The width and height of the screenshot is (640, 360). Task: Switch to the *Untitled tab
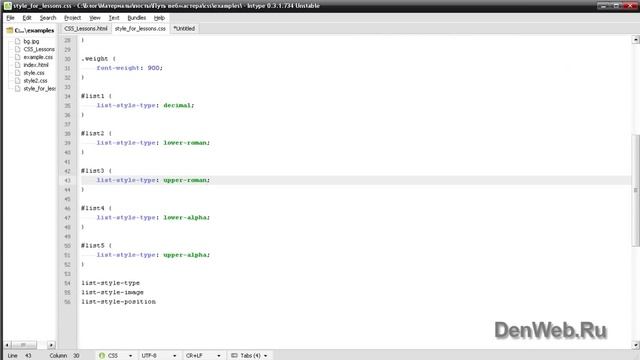[184, 29]
